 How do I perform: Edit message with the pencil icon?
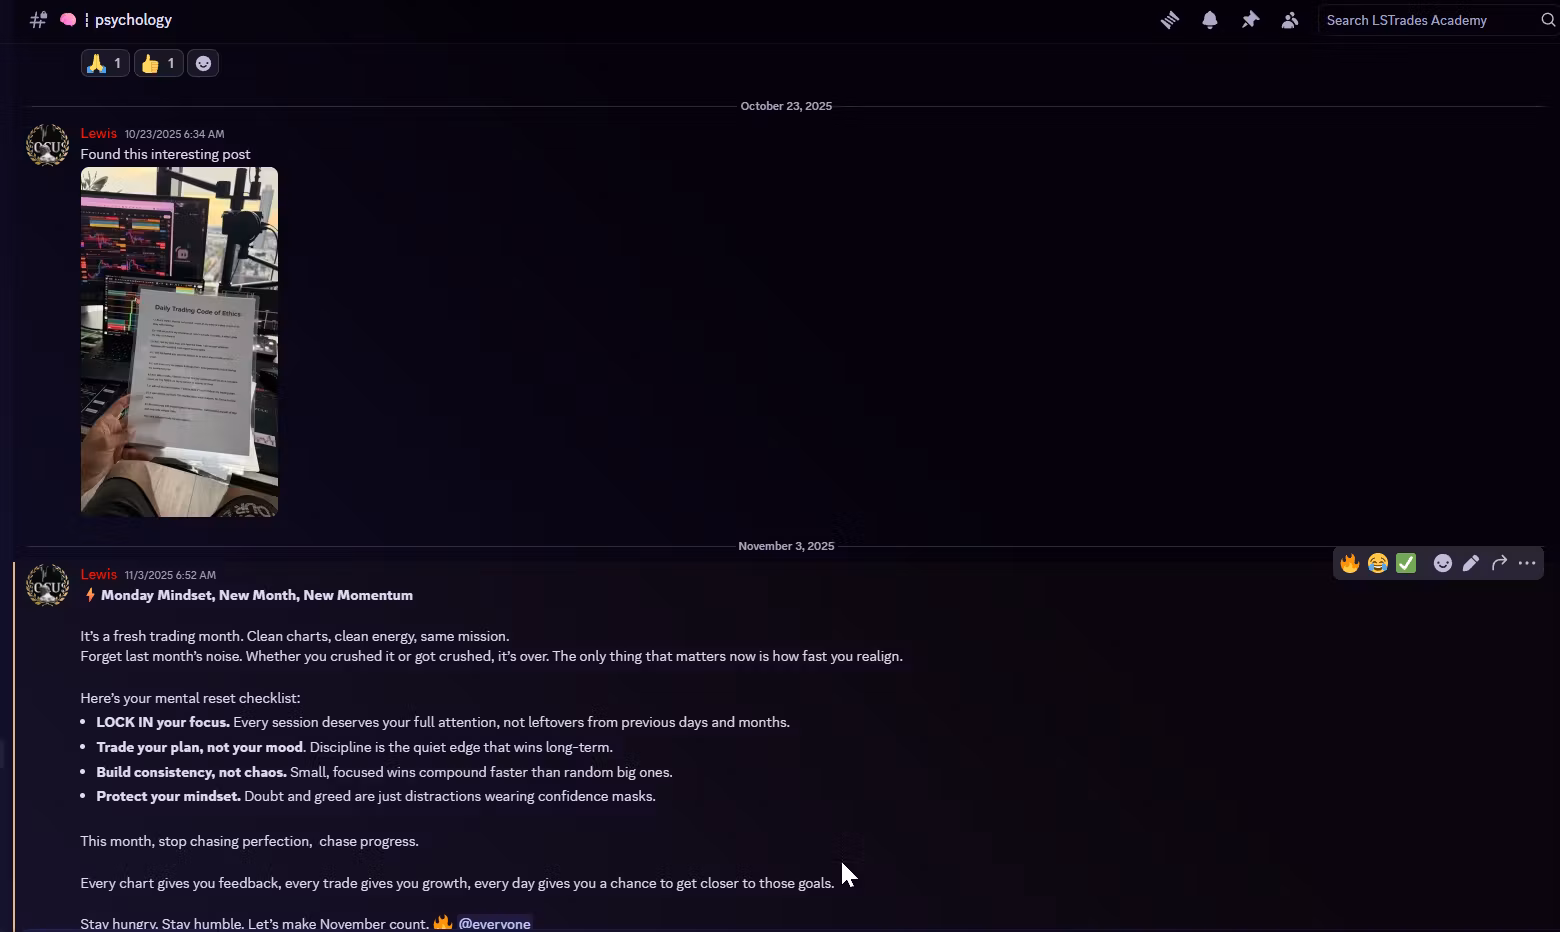pos(1471,563)
